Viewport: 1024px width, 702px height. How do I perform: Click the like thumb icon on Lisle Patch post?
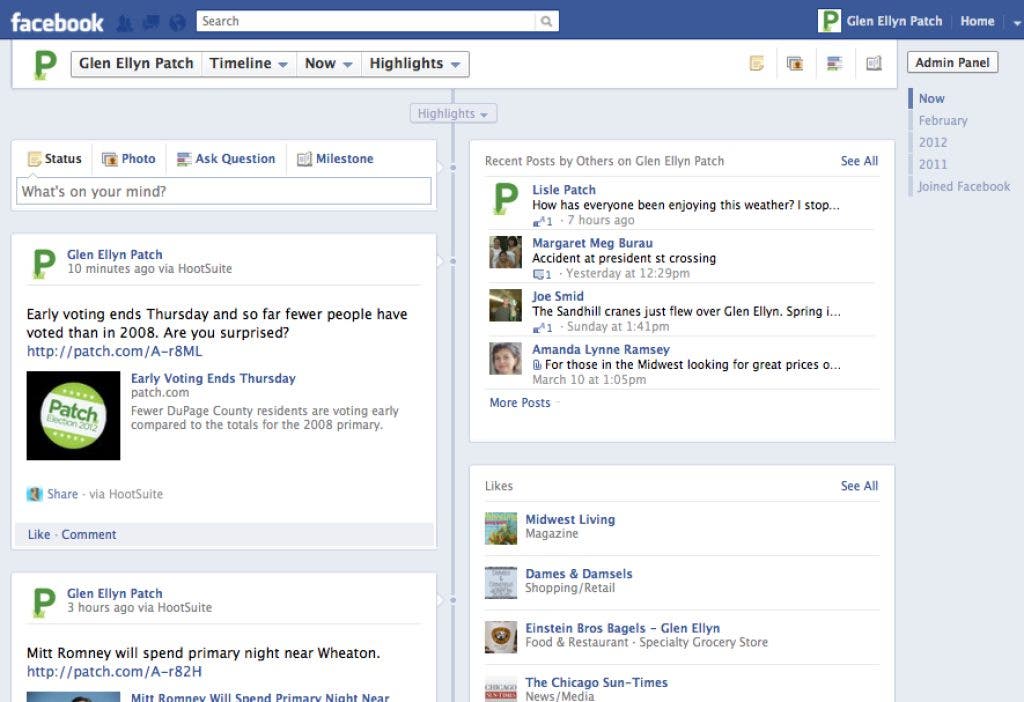tap(538, 221)
